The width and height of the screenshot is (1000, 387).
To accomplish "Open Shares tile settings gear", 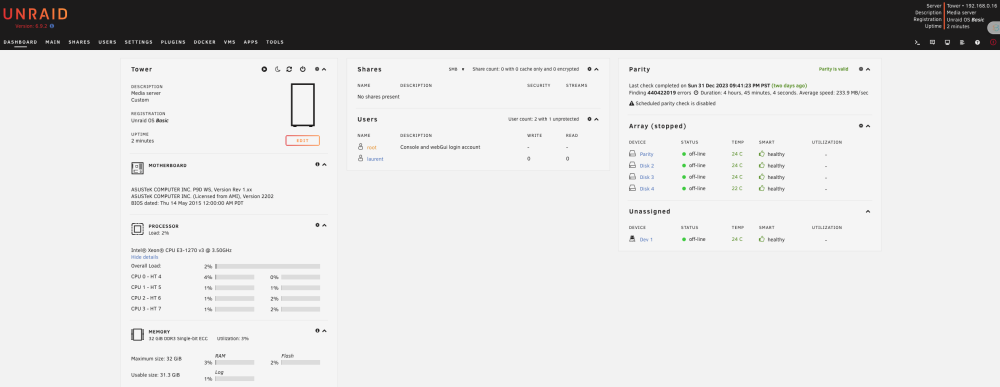I will pos(589,69).
